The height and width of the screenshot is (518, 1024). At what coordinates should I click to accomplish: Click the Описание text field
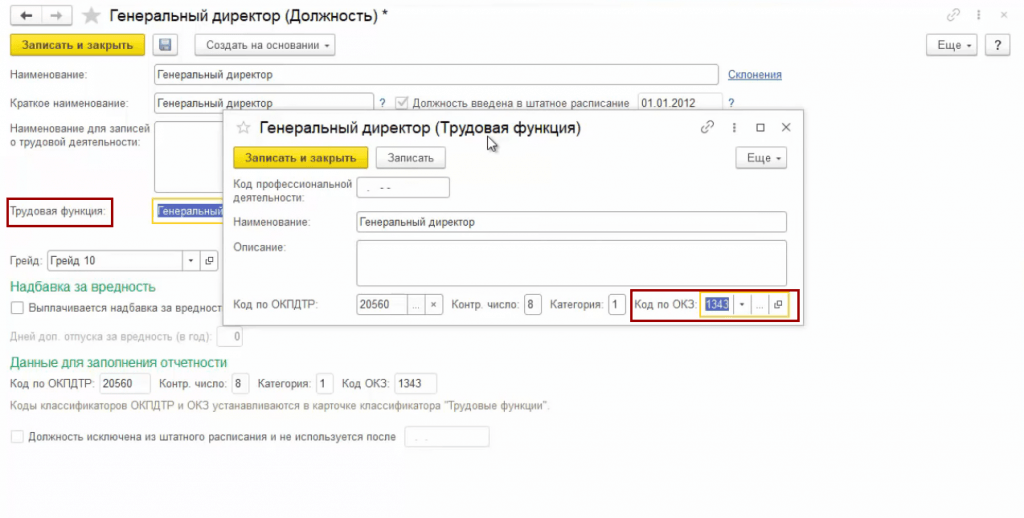click(571, 262)
